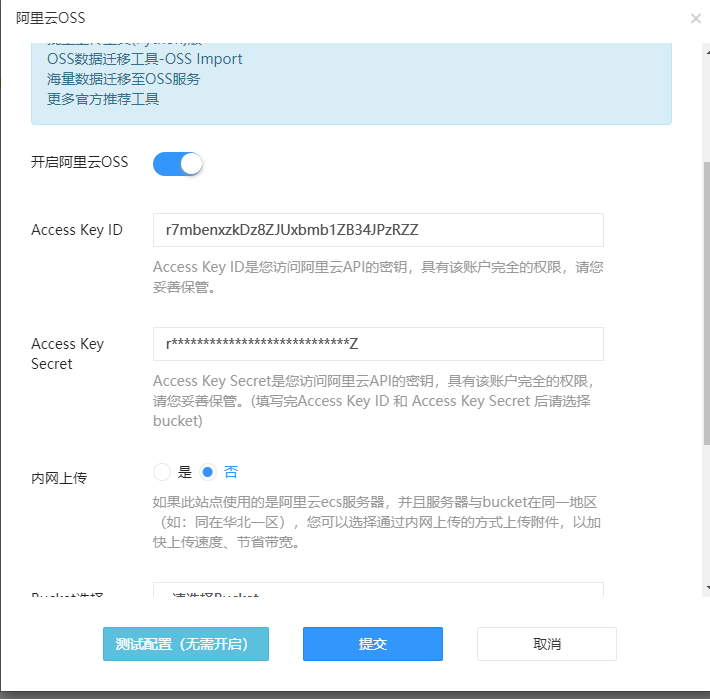Click the 阿里云OSS dialog title

tap(50, 18)
